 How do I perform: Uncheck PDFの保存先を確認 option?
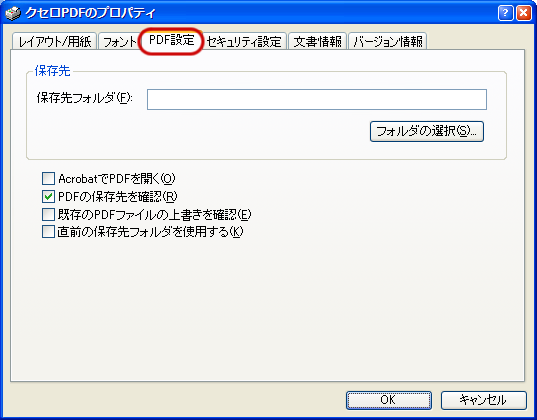tap(48, 197)
